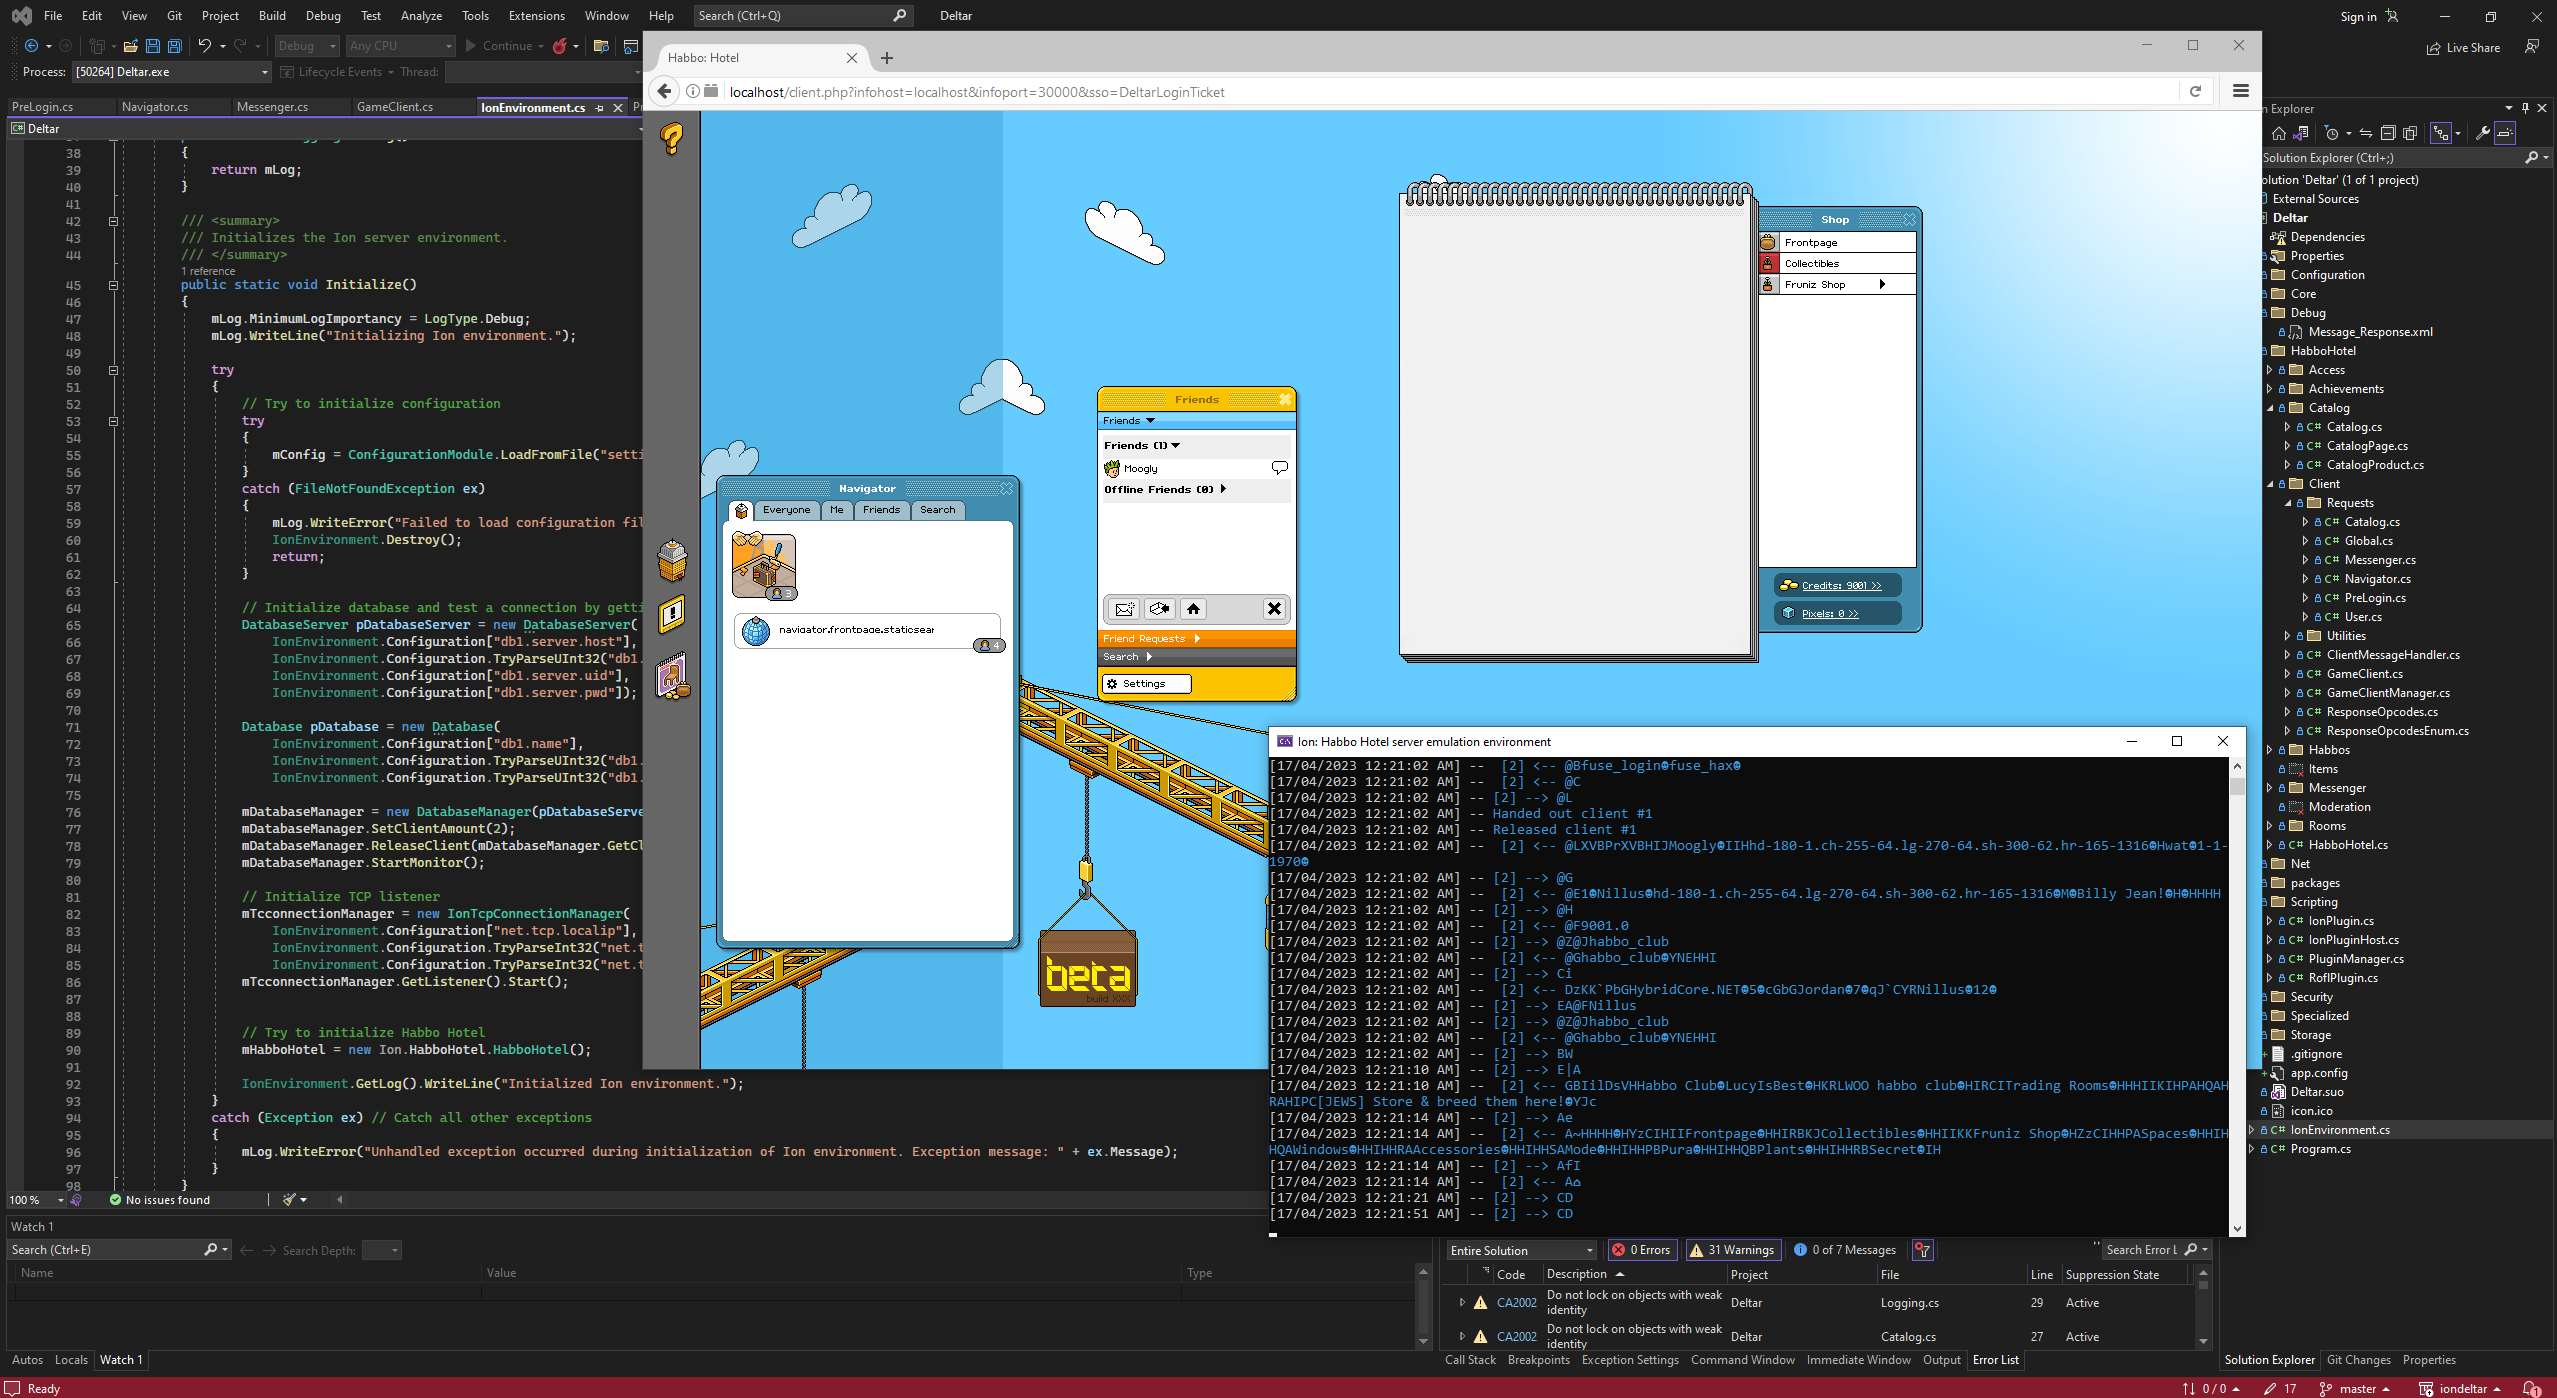
Task: Open the Any CPU platform dropdown
Action: point(400,46)
